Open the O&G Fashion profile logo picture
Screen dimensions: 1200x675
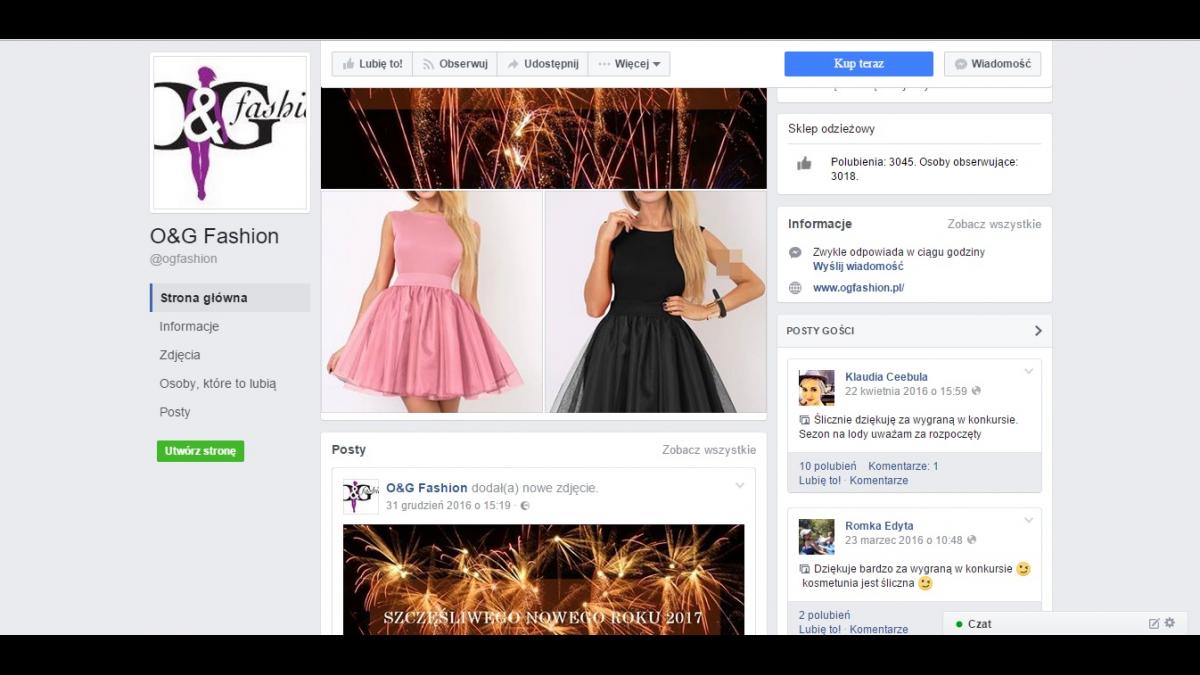point(230,133)
